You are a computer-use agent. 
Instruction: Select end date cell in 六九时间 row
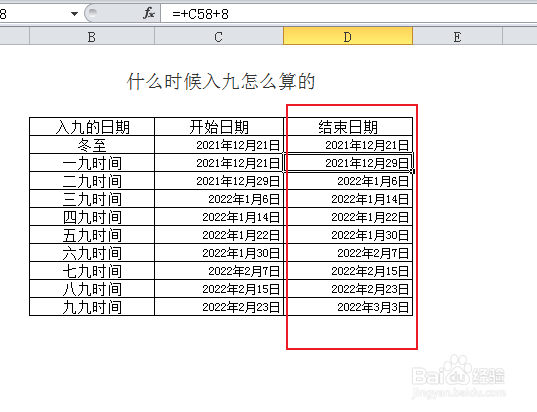[348, 253]
